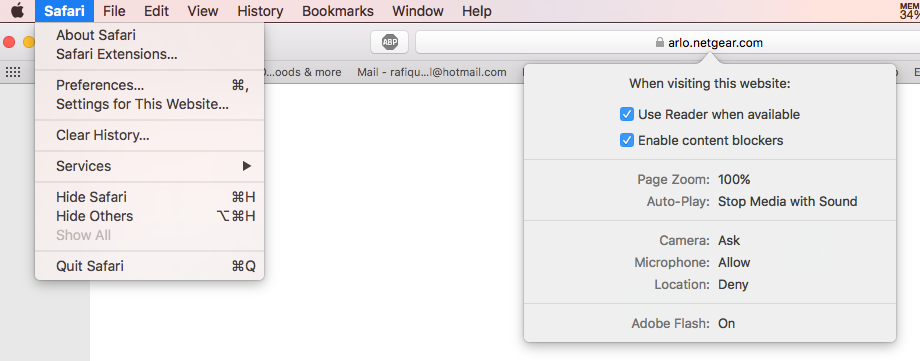Click the Adblock Plus ABP toolbar icon
The image size is (920, 361).
coord(390,42)
